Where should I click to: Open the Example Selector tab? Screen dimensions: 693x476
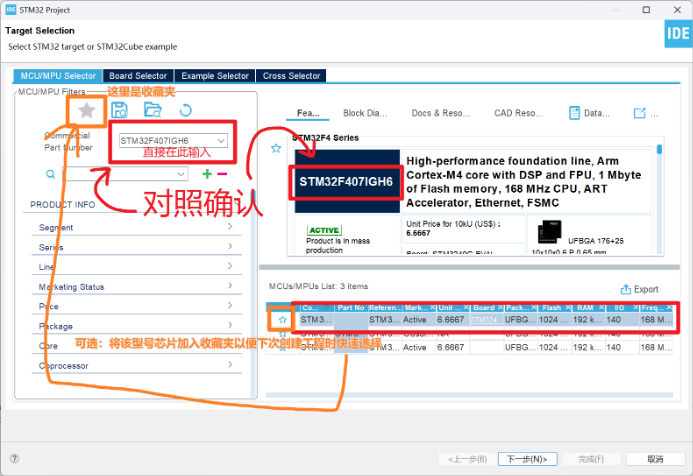tap(215, 76)
